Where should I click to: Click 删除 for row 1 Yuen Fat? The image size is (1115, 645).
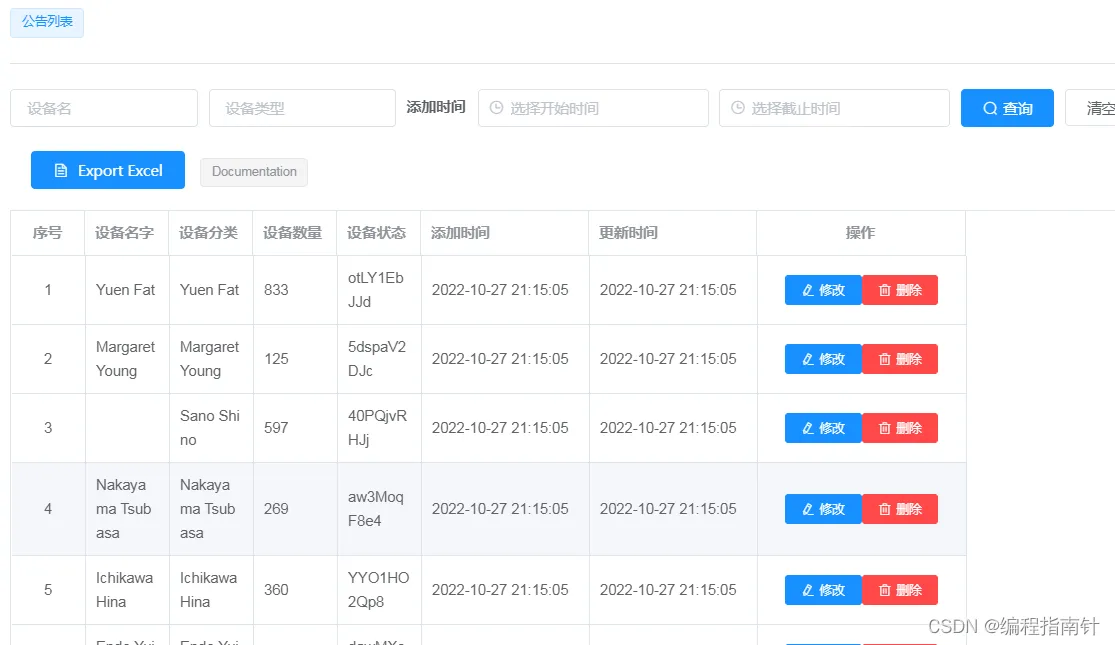[x=900, y=290]
